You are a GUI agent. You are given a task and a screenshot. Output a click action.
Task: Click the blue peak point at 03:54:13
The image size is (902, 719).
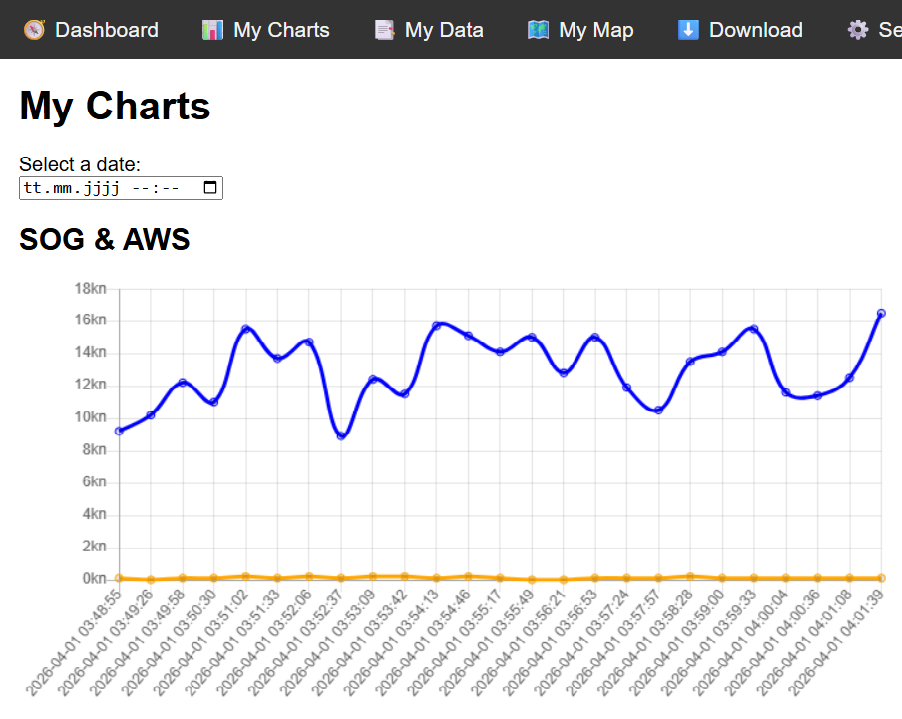pos(437,326)
